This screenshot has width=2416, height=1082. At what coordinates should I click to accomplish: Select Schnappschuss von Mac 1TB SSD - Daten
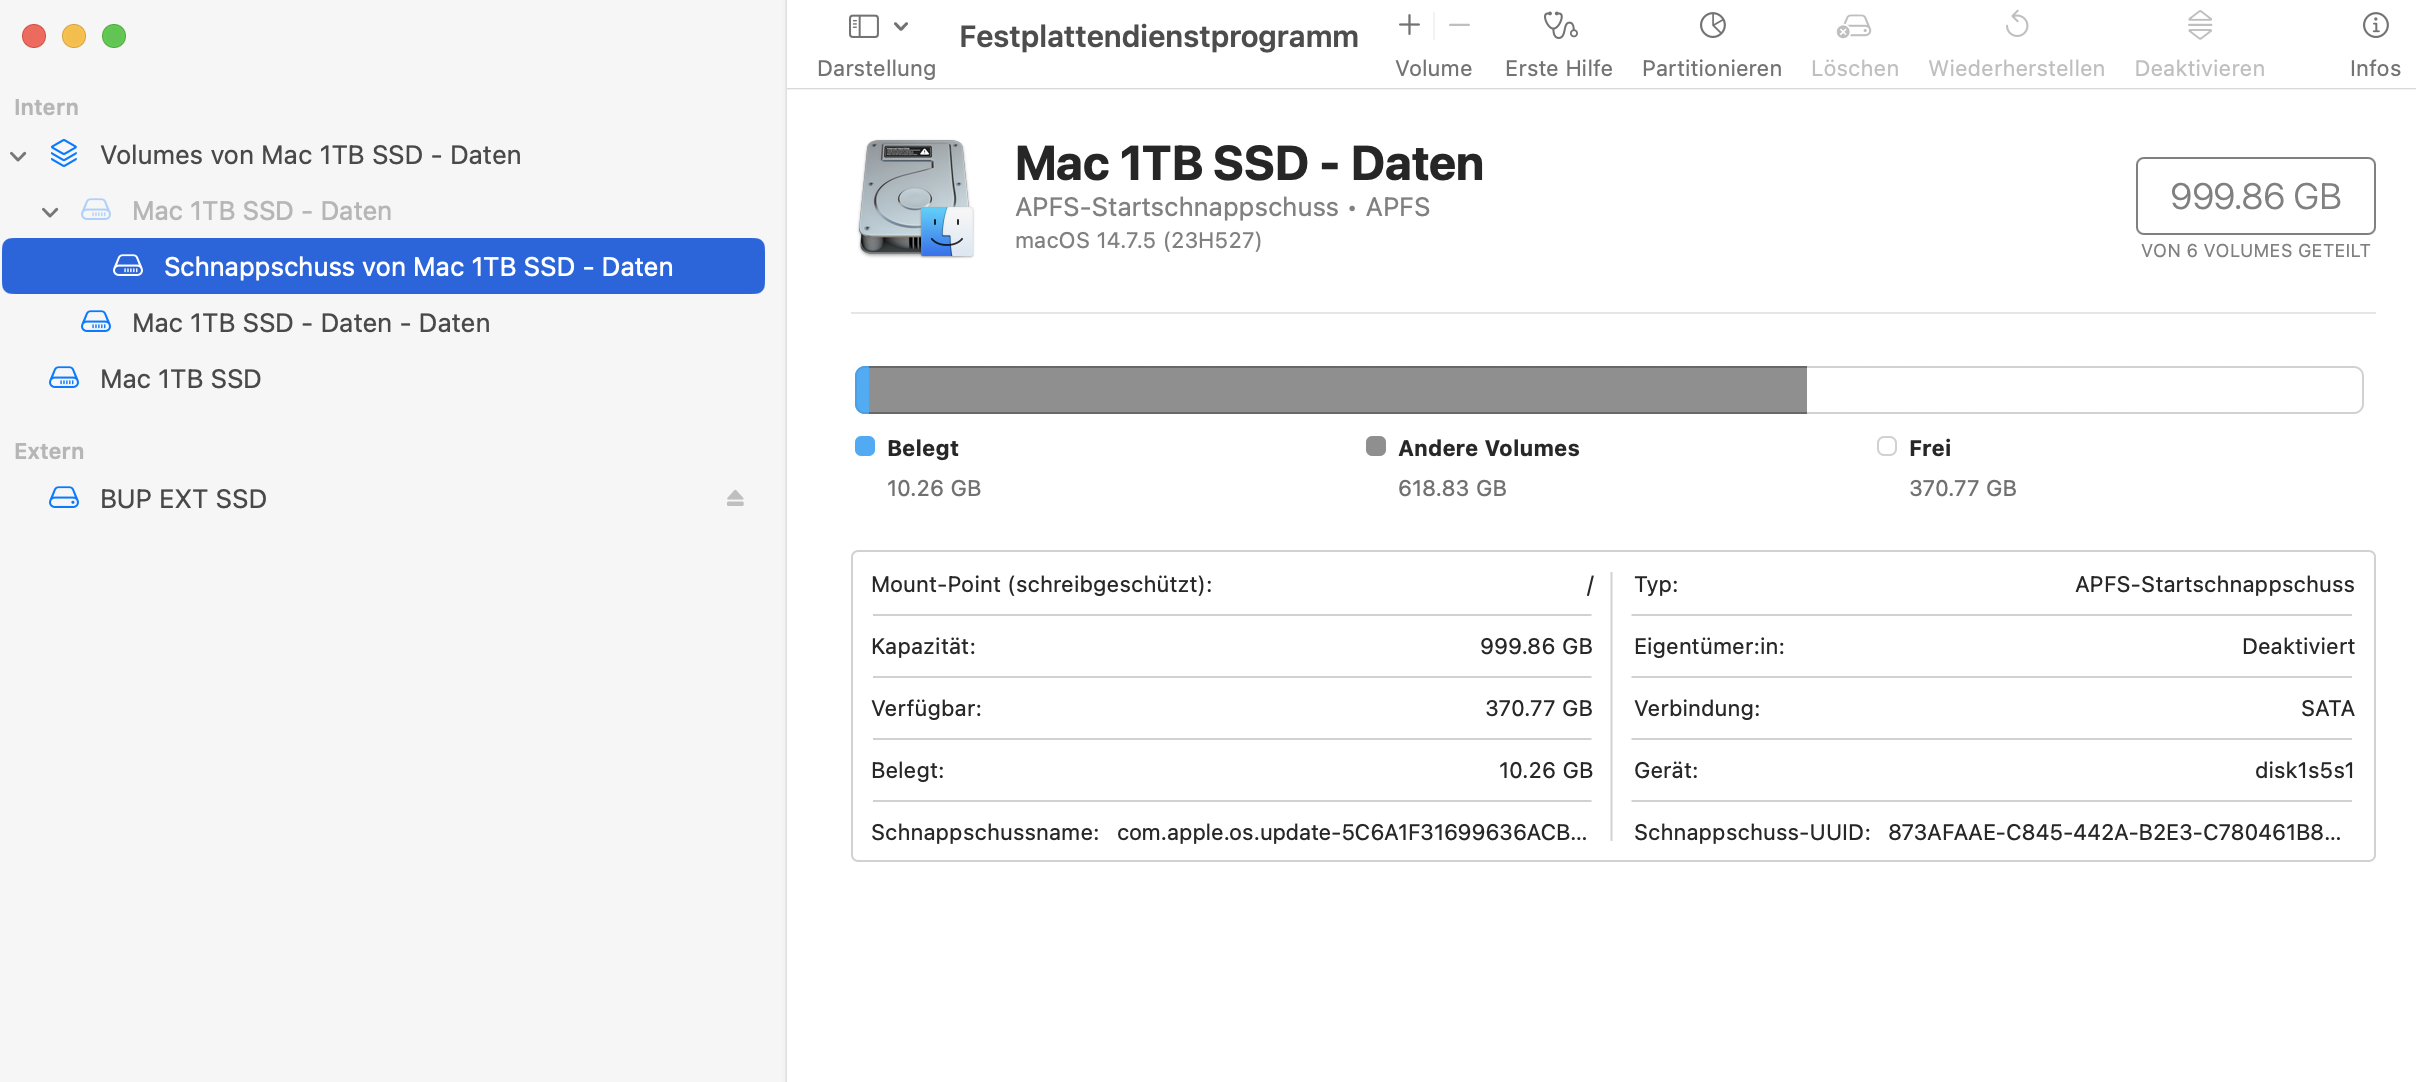click(x=418, y=267)
